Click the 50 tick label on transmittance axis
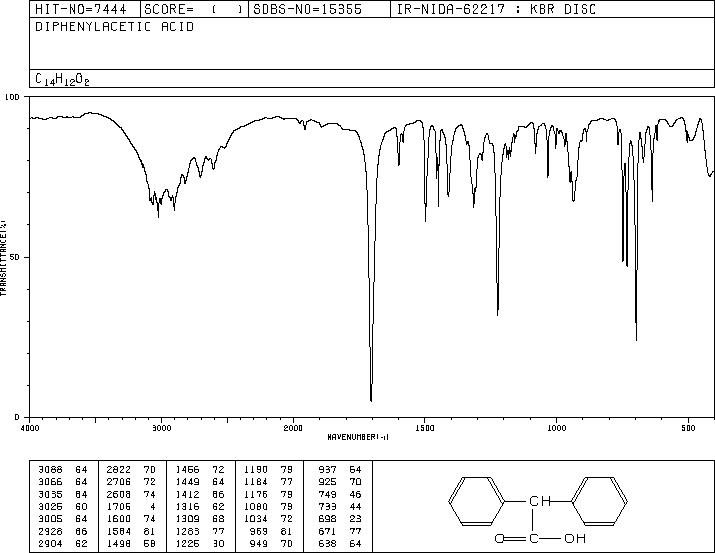 (16, 257)
